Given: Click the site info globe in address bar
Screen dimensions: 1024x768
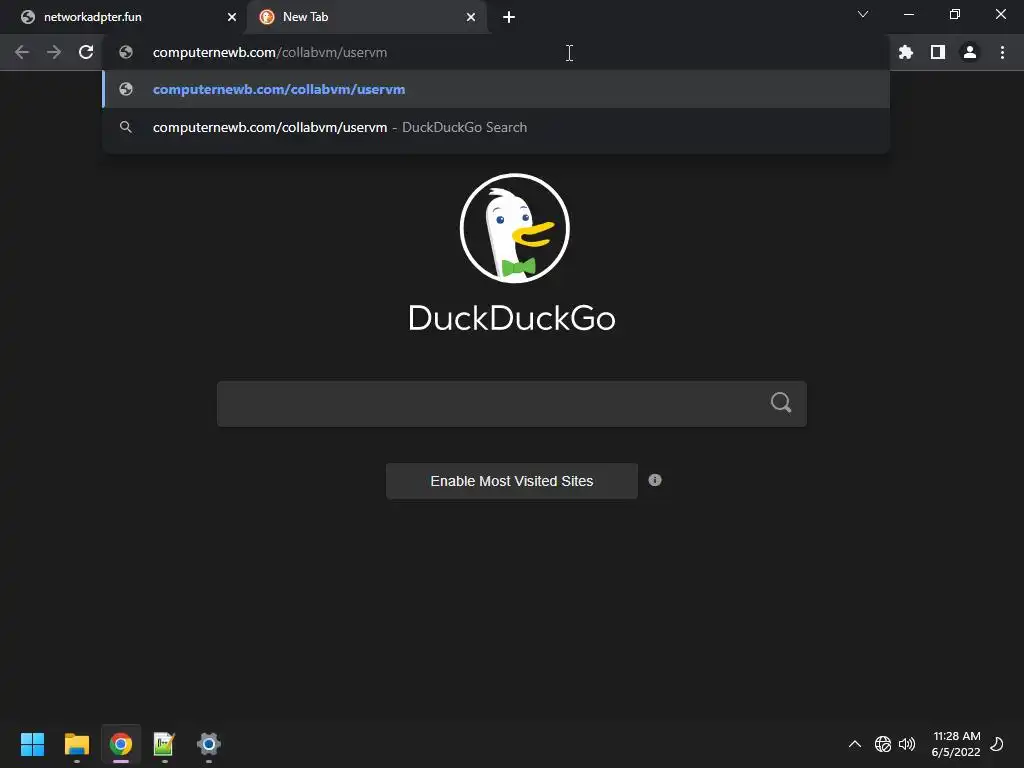Looking at the screenshot, I should point(126,52).
